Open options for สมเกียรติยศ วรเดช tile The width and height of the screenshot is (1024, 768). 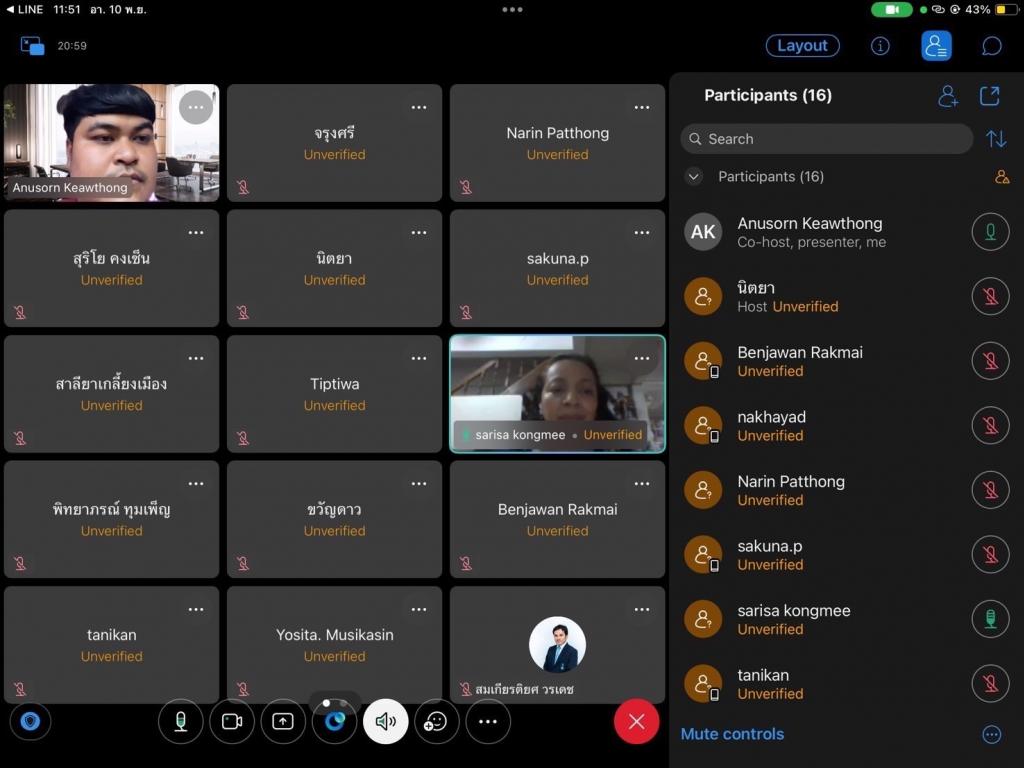tap(642, 609)
